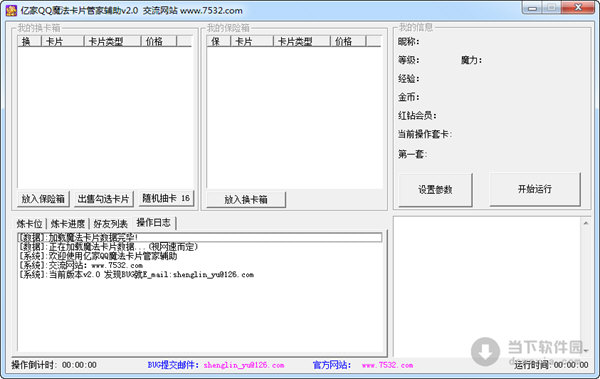Click the 金币 label
Screen dimensions: 600x379
coord(408,97)
